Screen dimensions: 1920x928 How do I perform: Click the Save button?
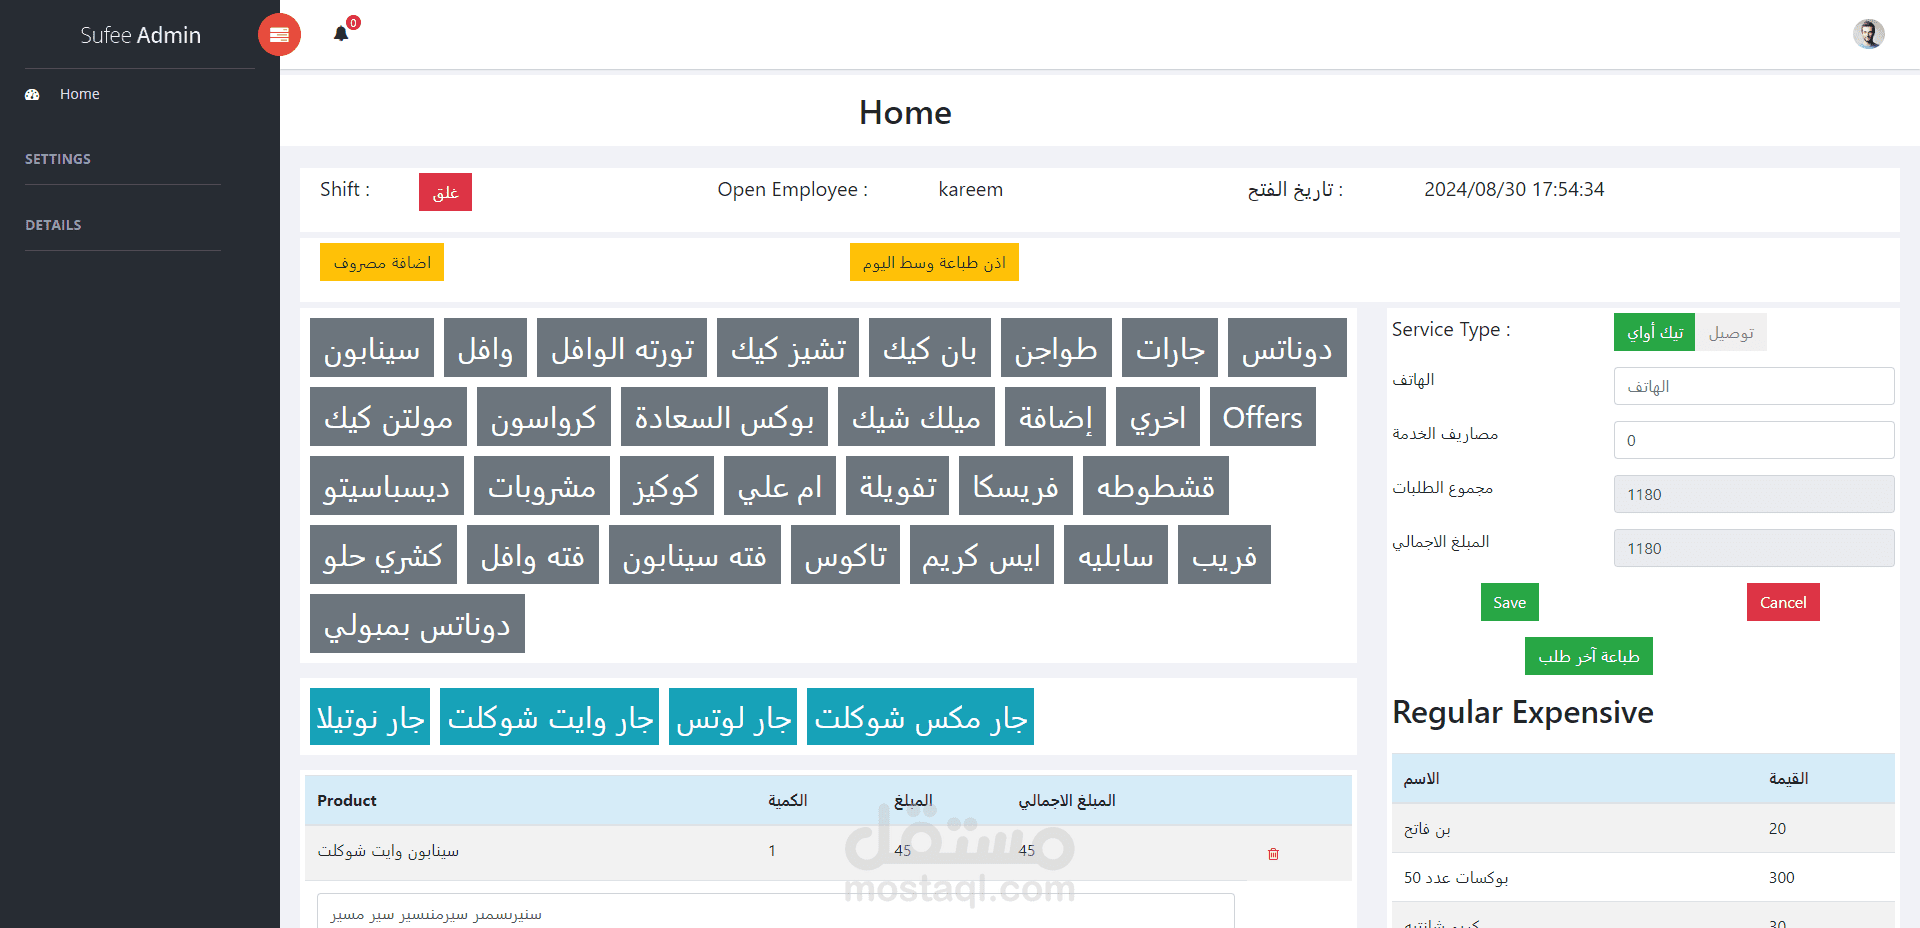point(1509,602)
